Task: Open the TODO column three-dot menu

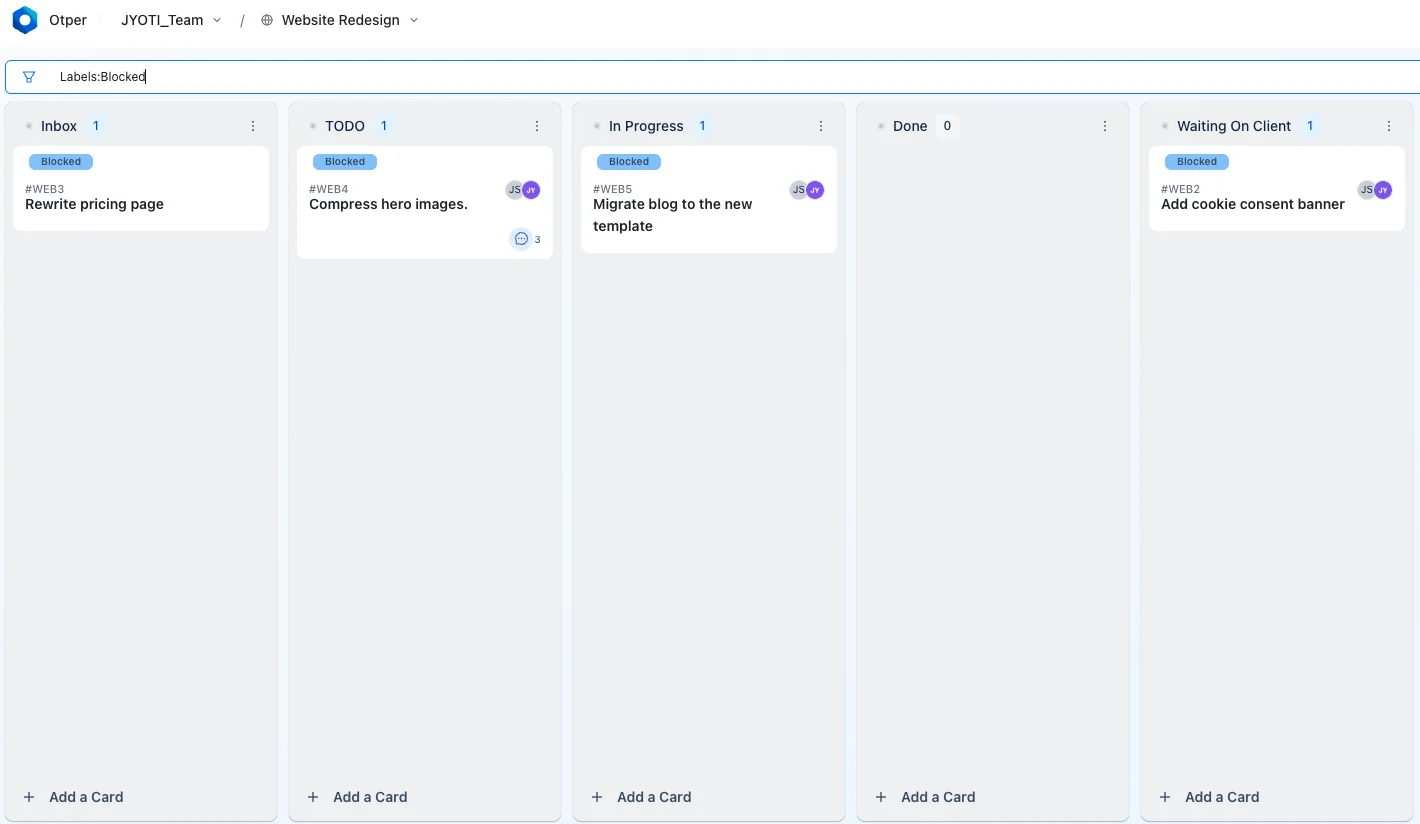Action: [x=537, y=126]
